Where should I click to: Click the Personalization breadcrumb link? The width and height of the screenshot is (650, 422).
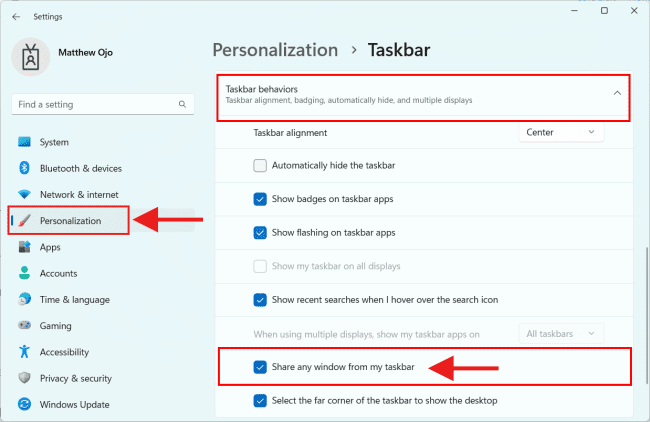(275, 49)
